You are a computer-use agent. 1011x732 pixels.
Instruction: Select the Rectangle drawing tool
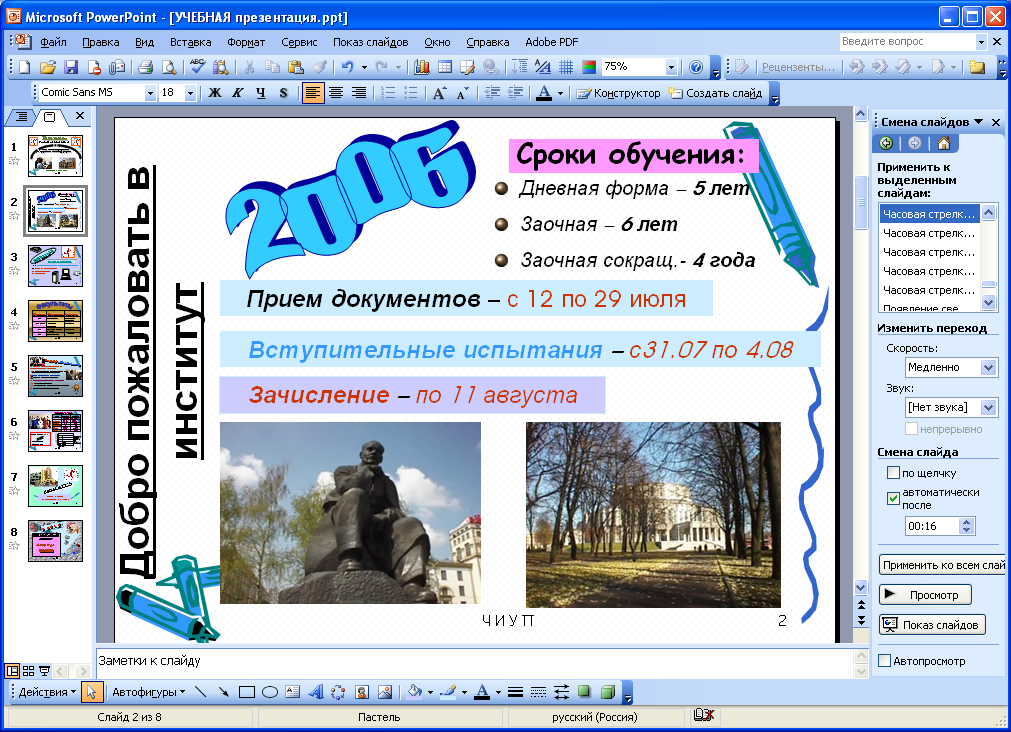(x=246, y=692)
